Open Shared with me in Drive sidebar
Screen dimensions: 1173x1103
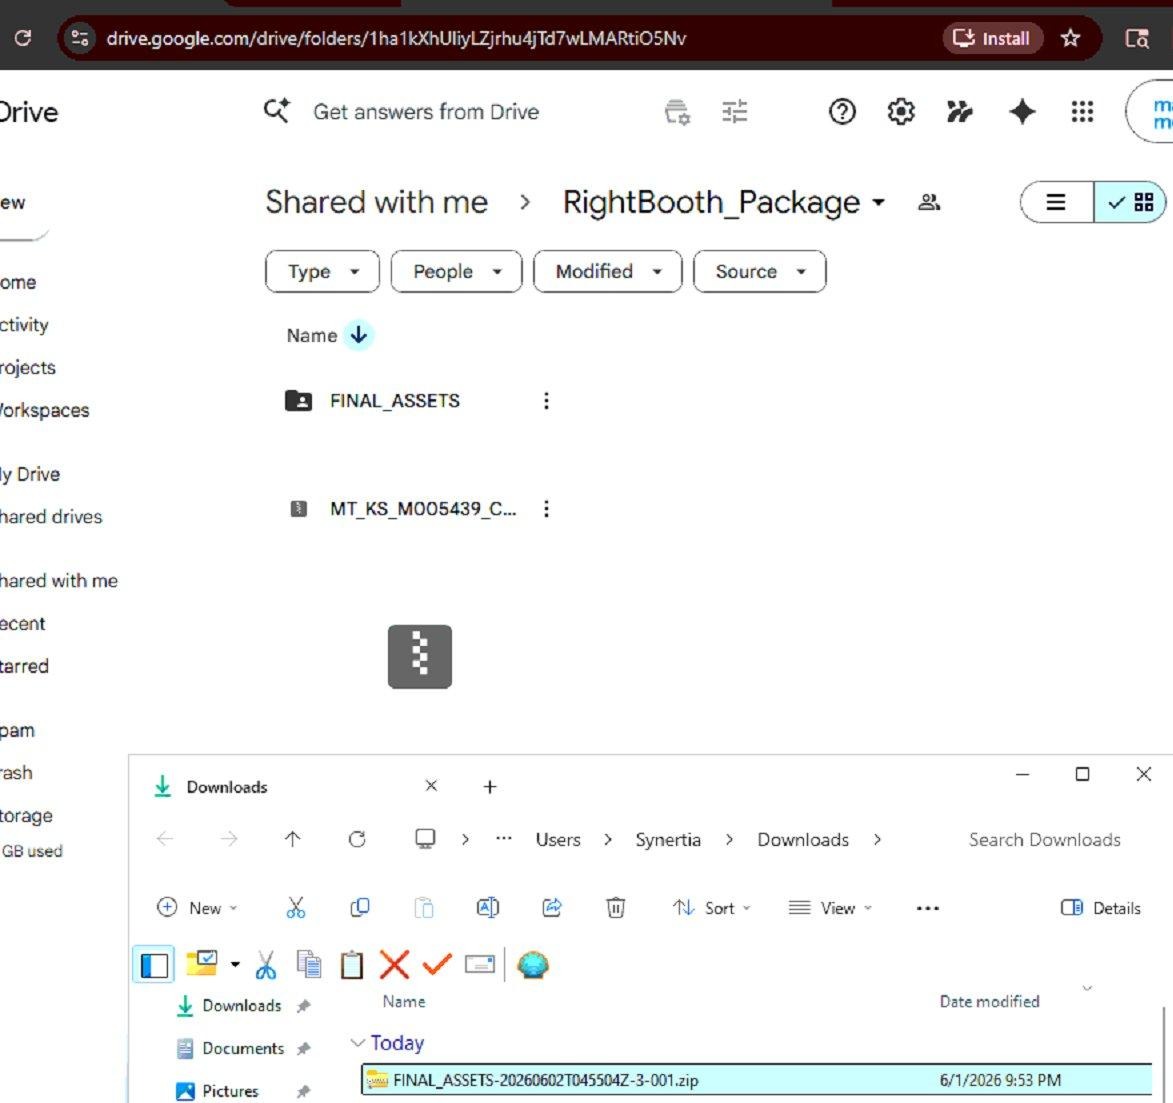pyautogui.click(x=58, y=581)
